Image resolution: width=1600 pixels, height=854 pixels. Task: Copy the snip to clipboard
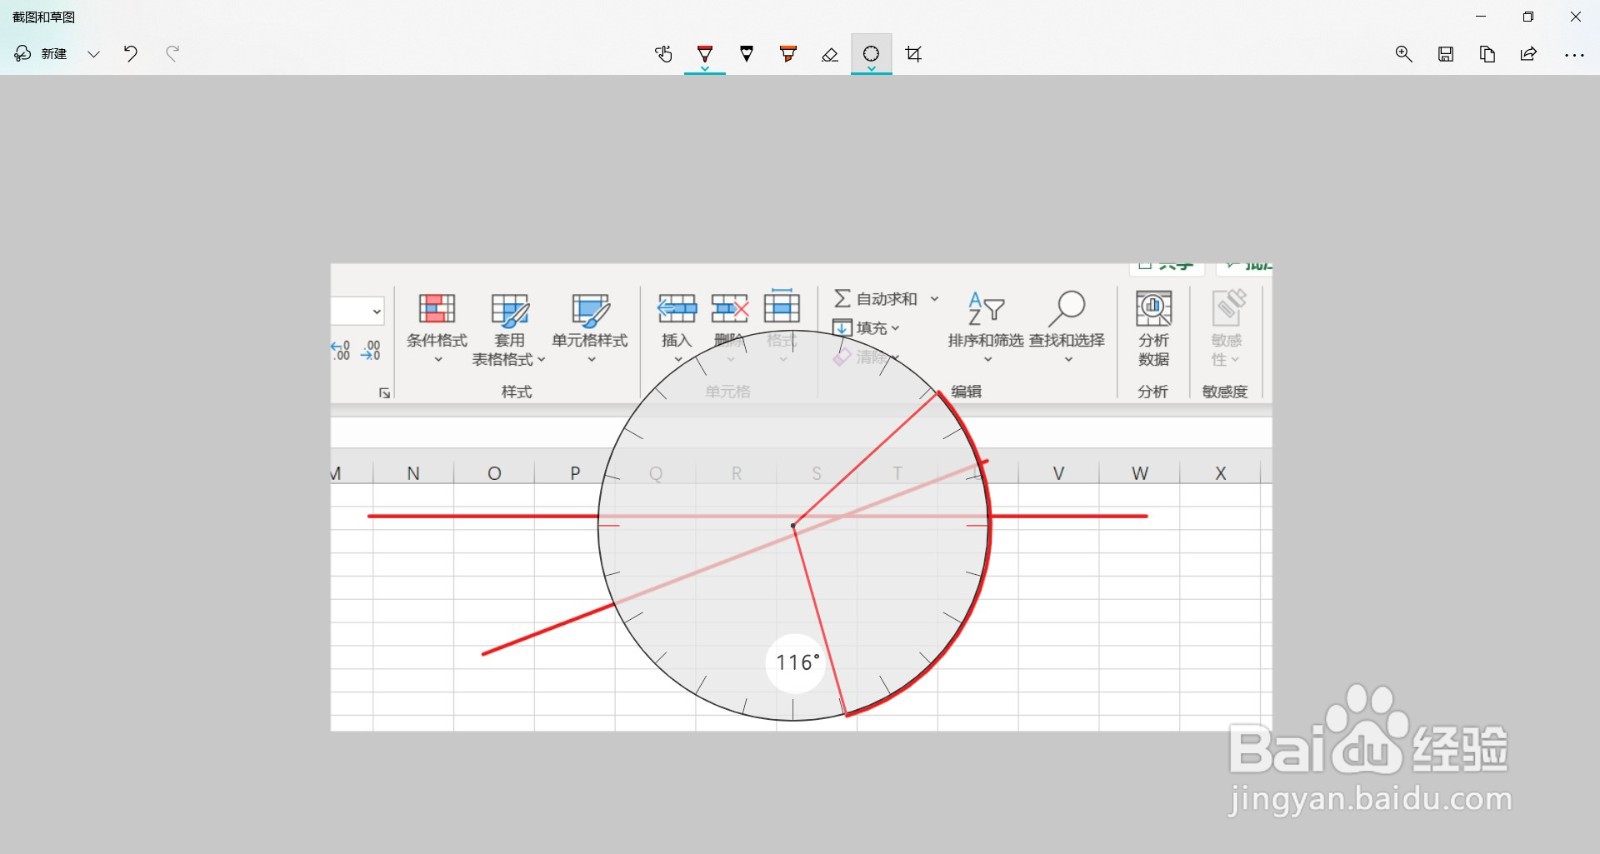click(1487, 54)
